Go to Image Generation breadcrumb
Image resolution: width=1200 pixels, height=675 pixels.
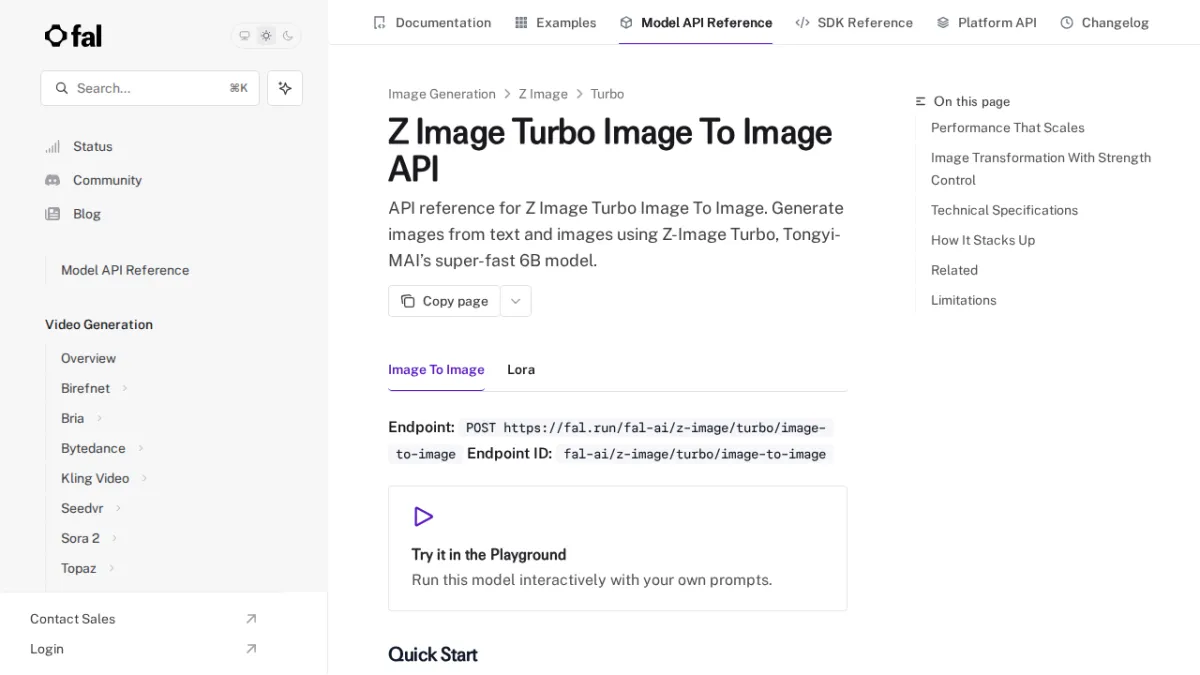tap(442, 94)
